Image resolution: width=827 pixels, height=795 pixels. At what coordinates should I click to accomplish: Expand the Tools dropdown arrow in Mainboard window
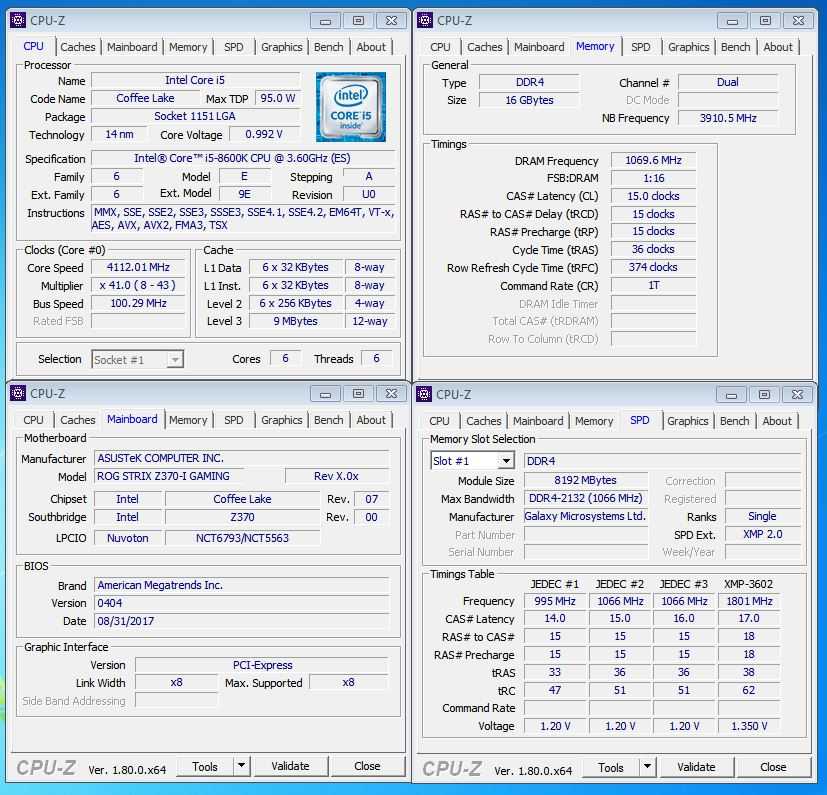tap(240, 766)
